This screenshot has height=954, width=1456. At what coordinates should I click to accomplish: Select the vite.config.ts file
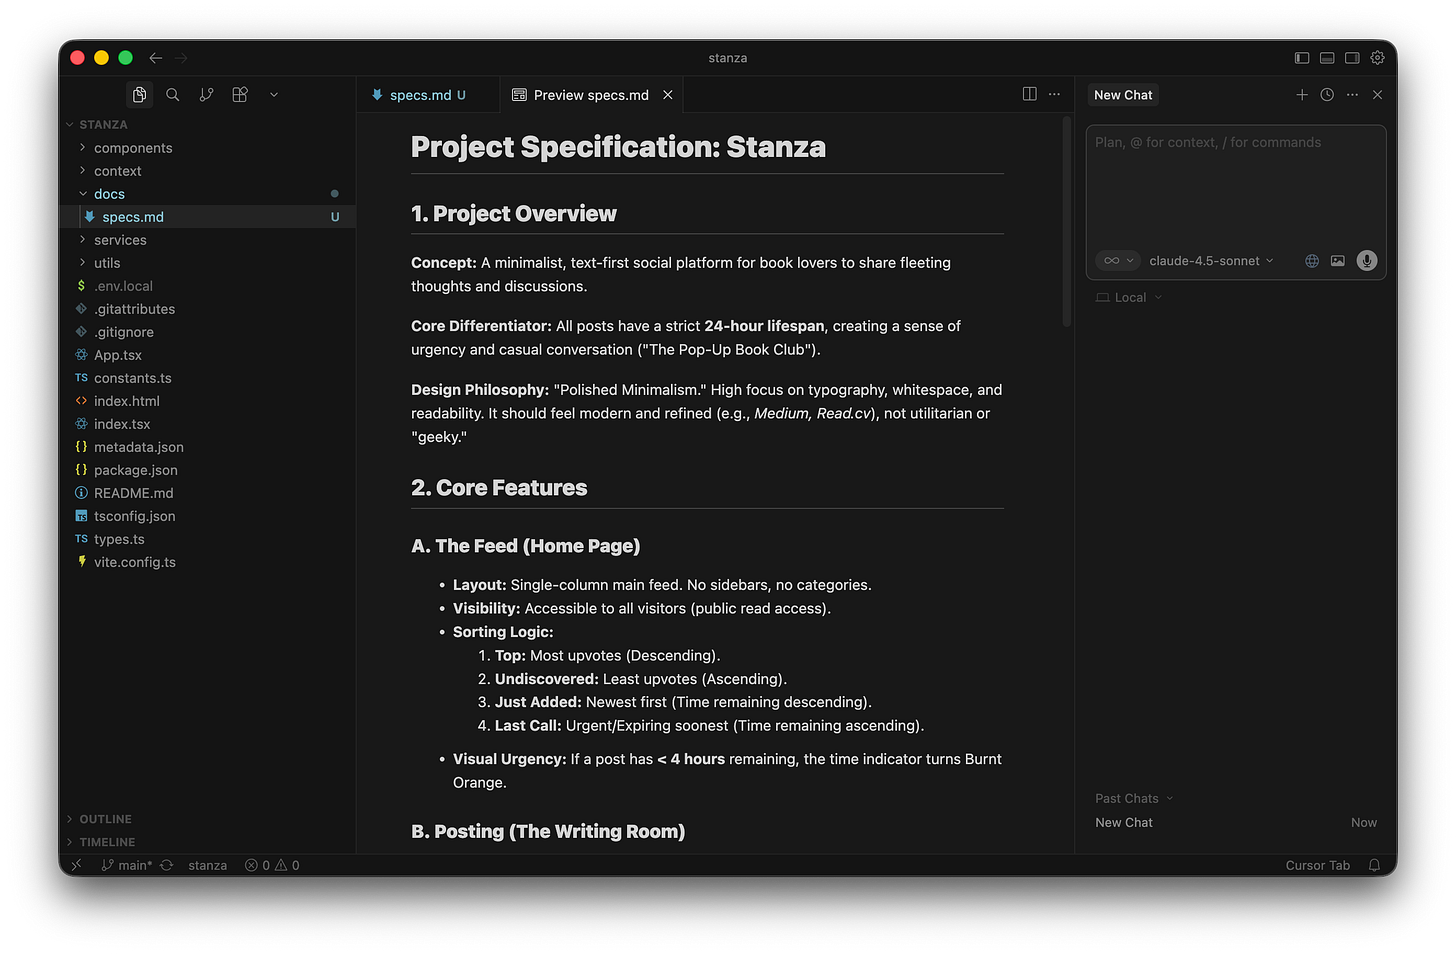[x=134, y=562]
